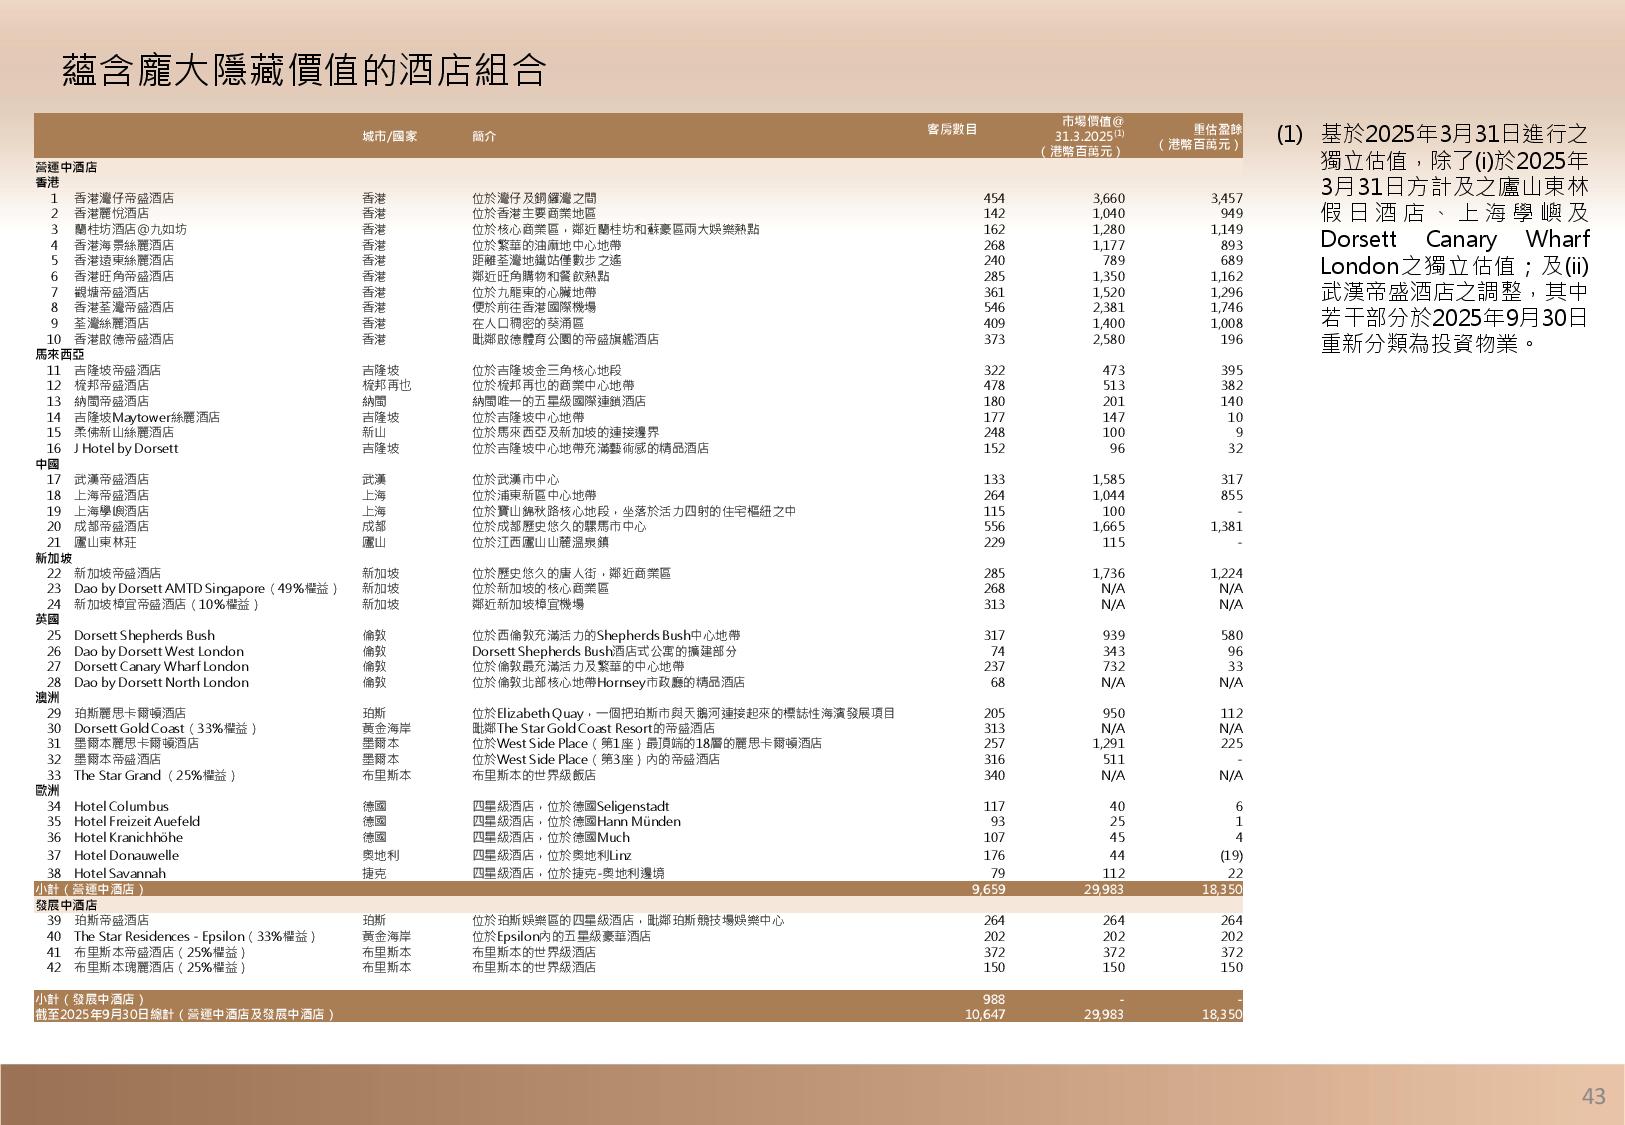Select J Hotel by Dorsett row
This screenshot has width=1625, height=1125.
coord(126,448)
